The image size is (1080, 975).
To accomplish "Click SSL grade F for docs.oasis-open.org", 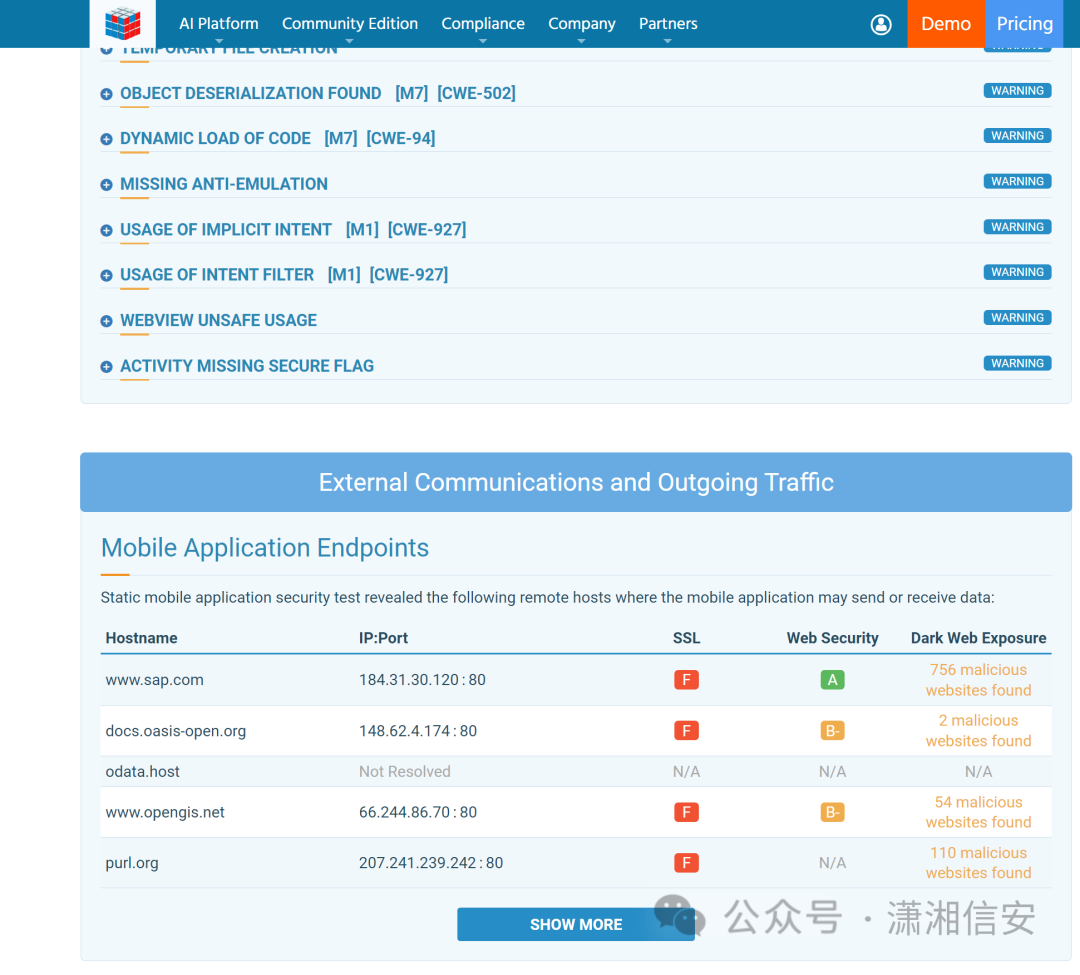I will [686, 731].
